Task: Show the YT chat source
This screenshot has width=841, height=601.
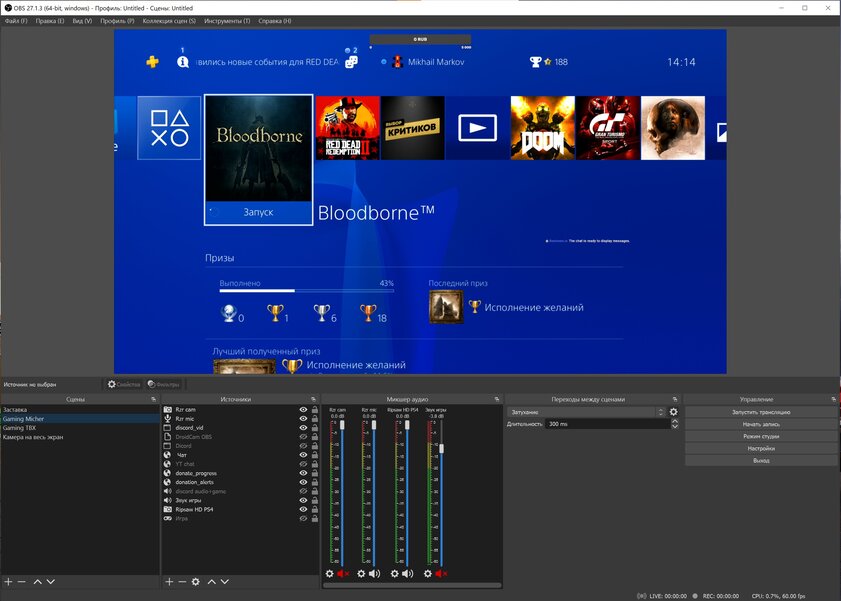Action: [x=303, y=464]
